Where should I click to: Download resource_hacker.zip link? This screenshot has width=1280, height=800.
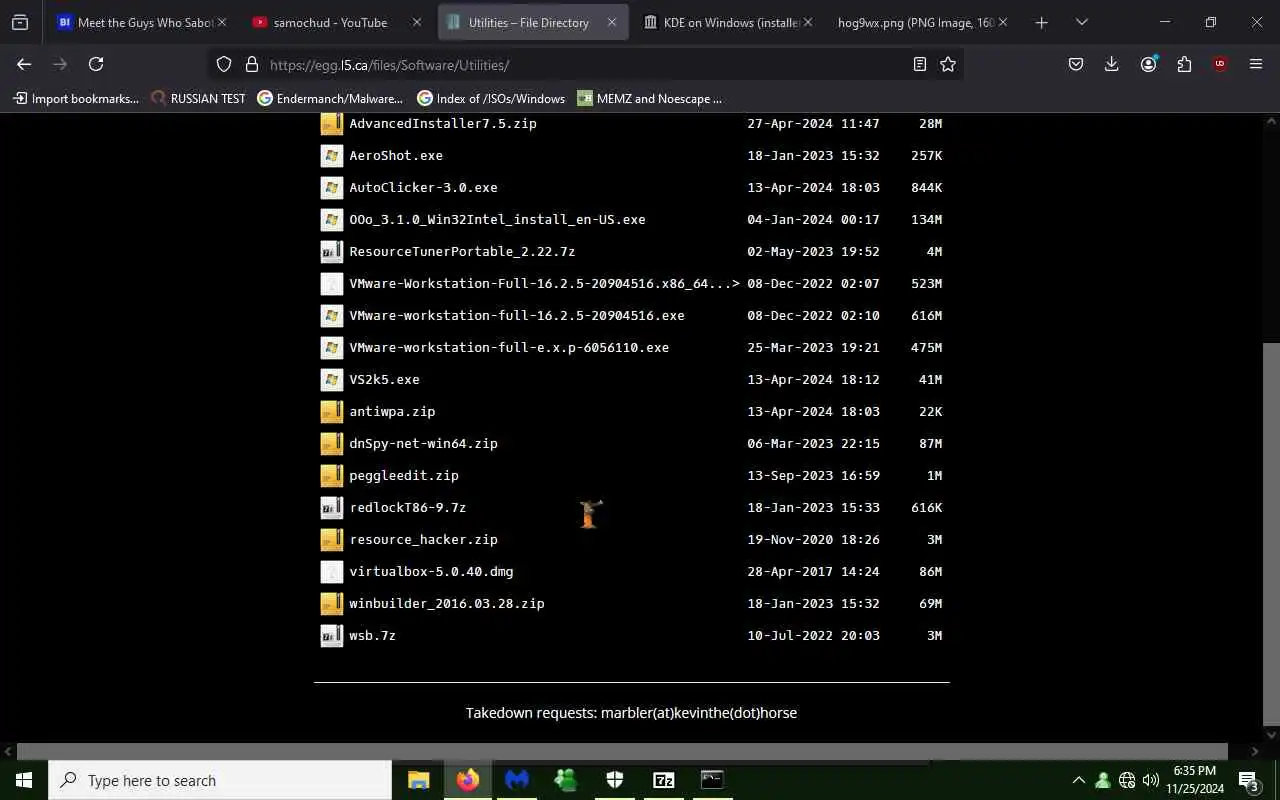423,540
